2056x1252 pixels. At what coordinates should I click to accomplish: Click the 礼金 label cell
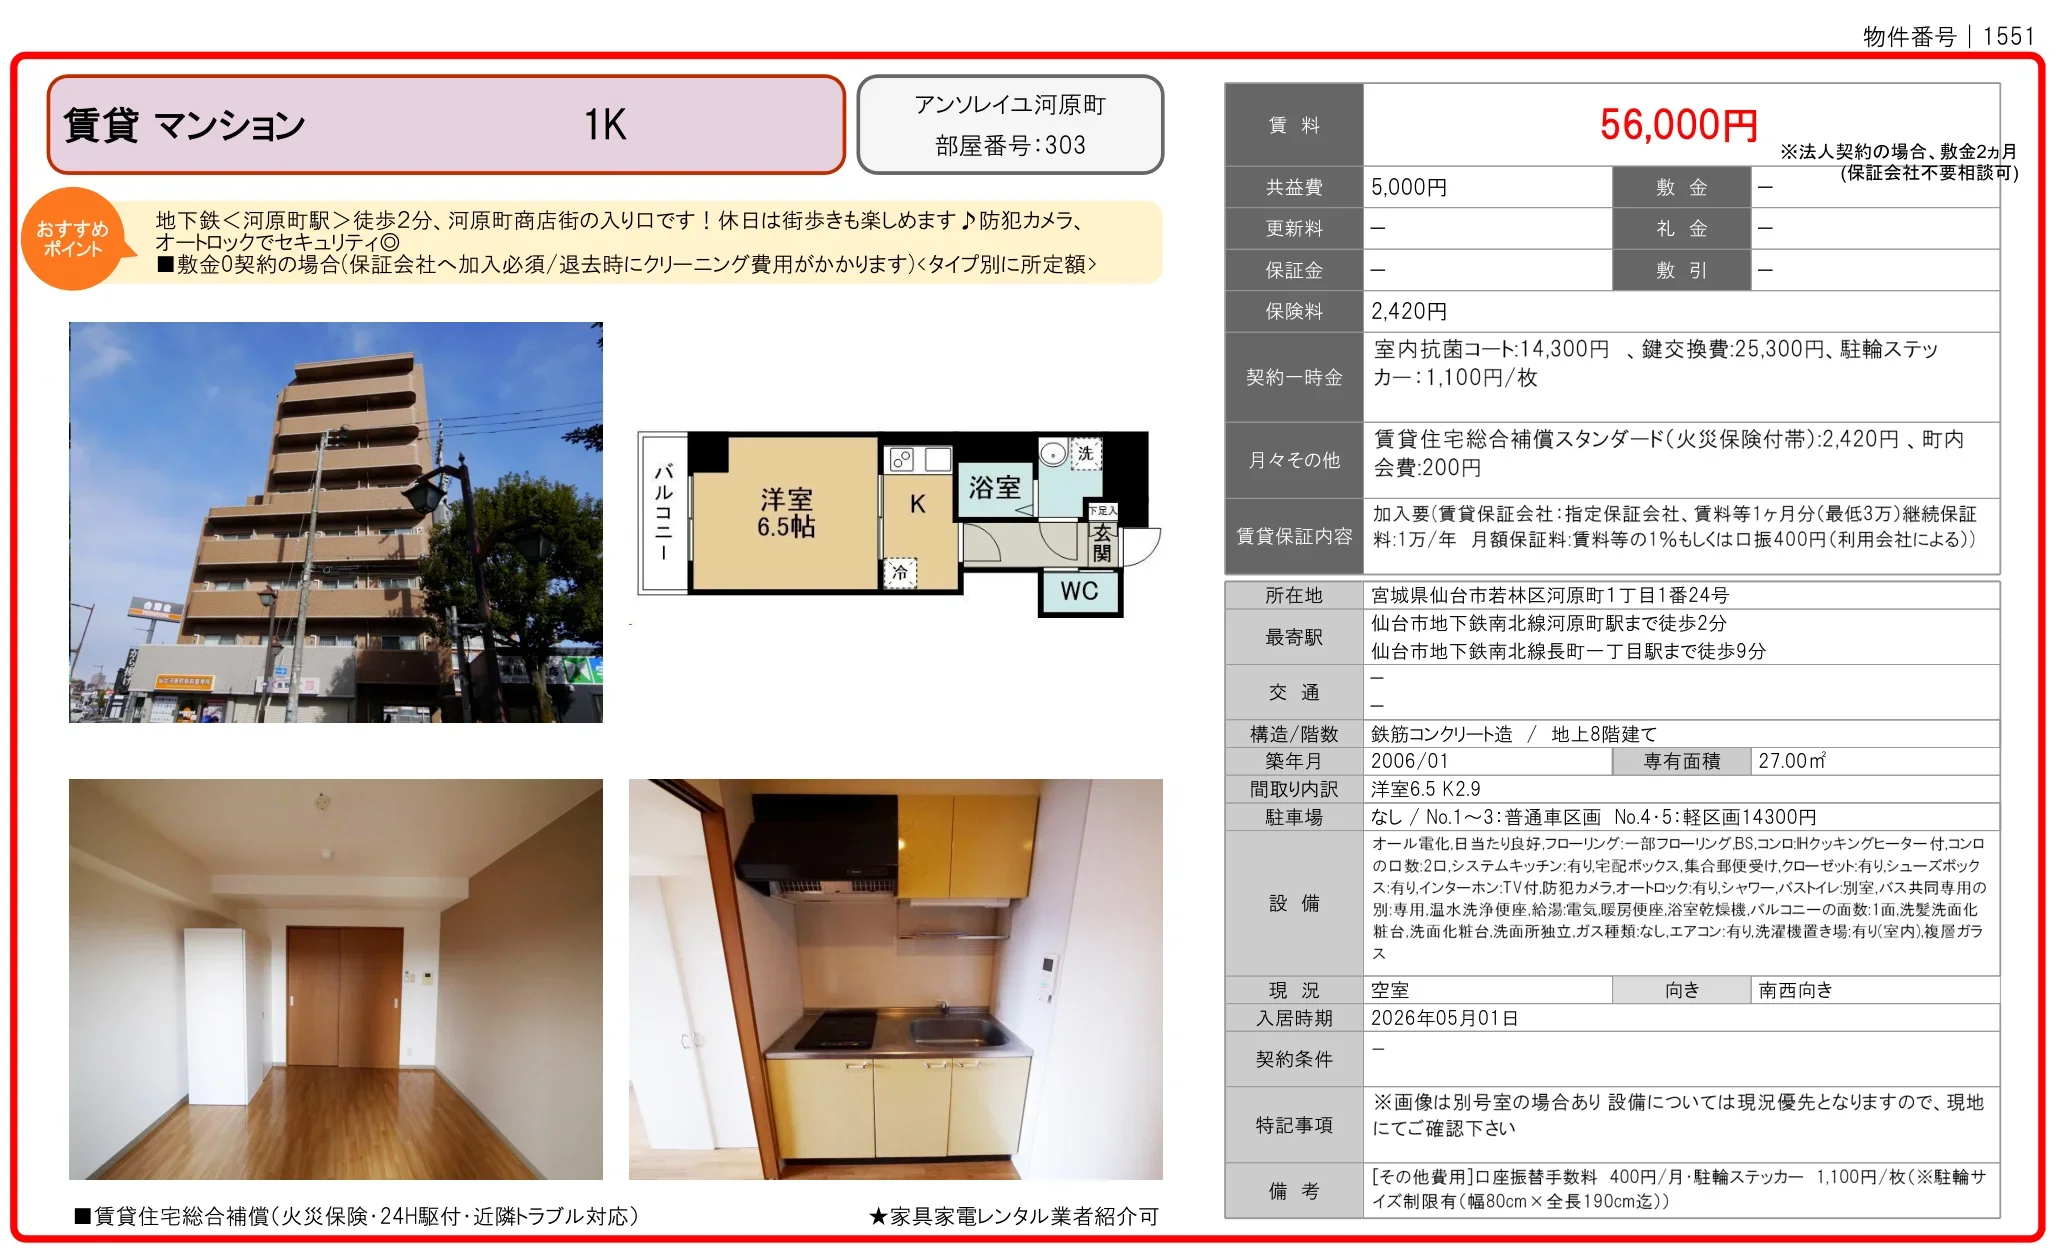[x=1682, y=228]
